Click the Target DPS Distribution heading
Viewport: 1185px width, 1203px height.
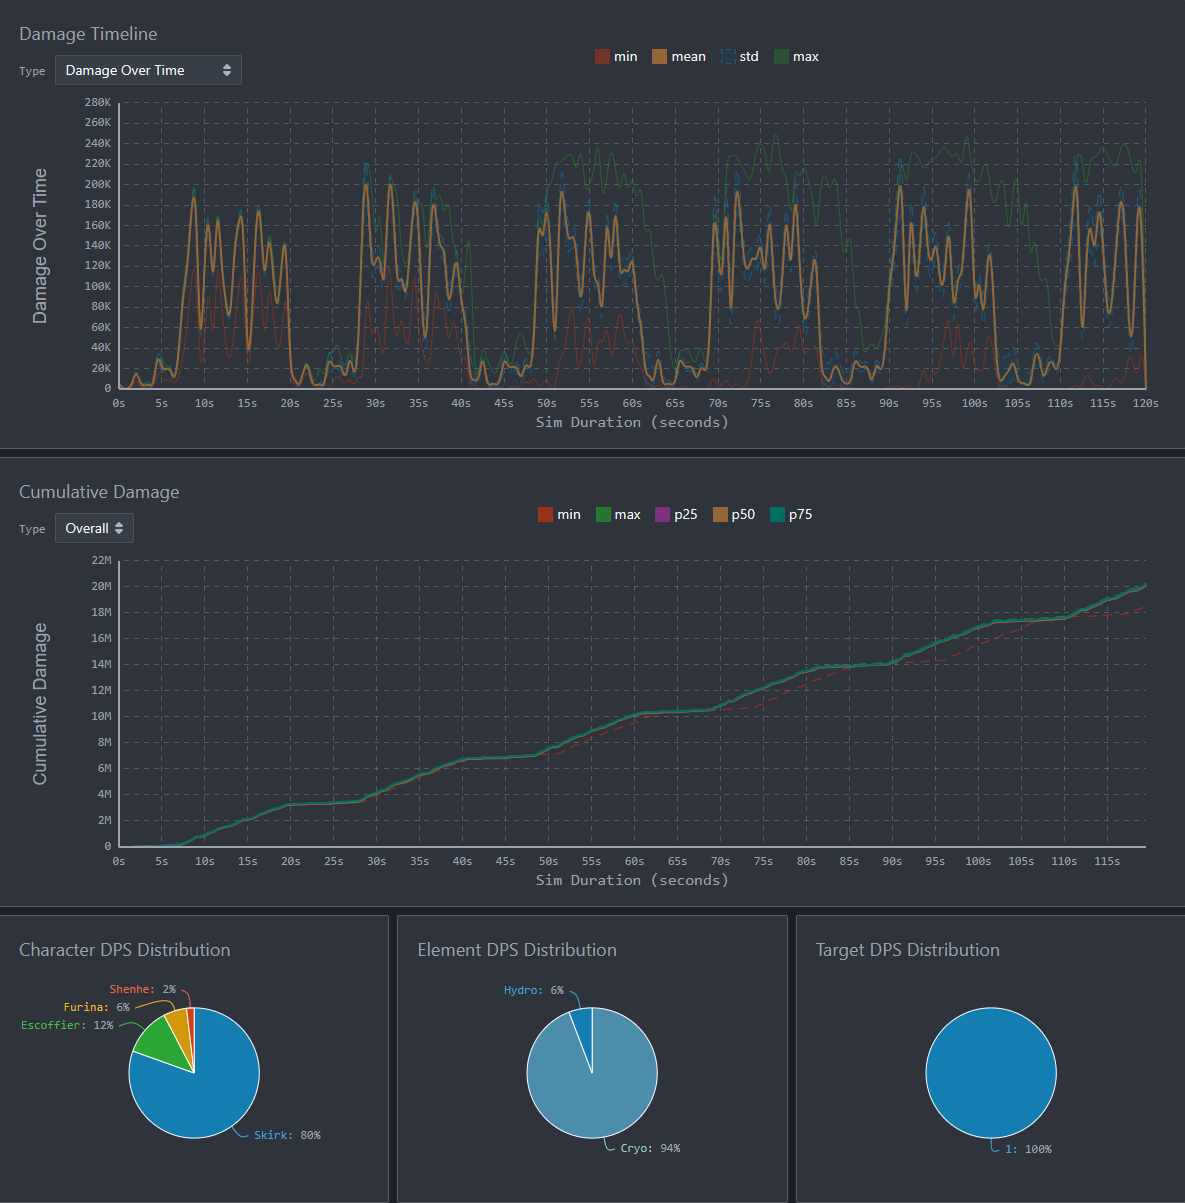click(908, 950)
